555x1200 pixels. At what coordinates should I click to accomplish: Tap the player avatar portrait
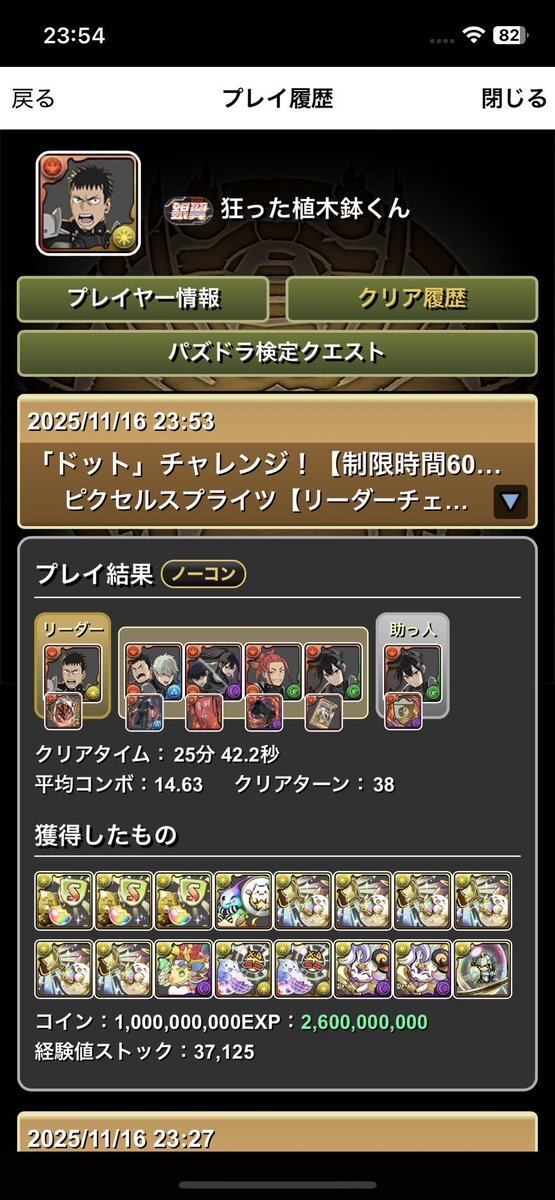tap(88, 203)
